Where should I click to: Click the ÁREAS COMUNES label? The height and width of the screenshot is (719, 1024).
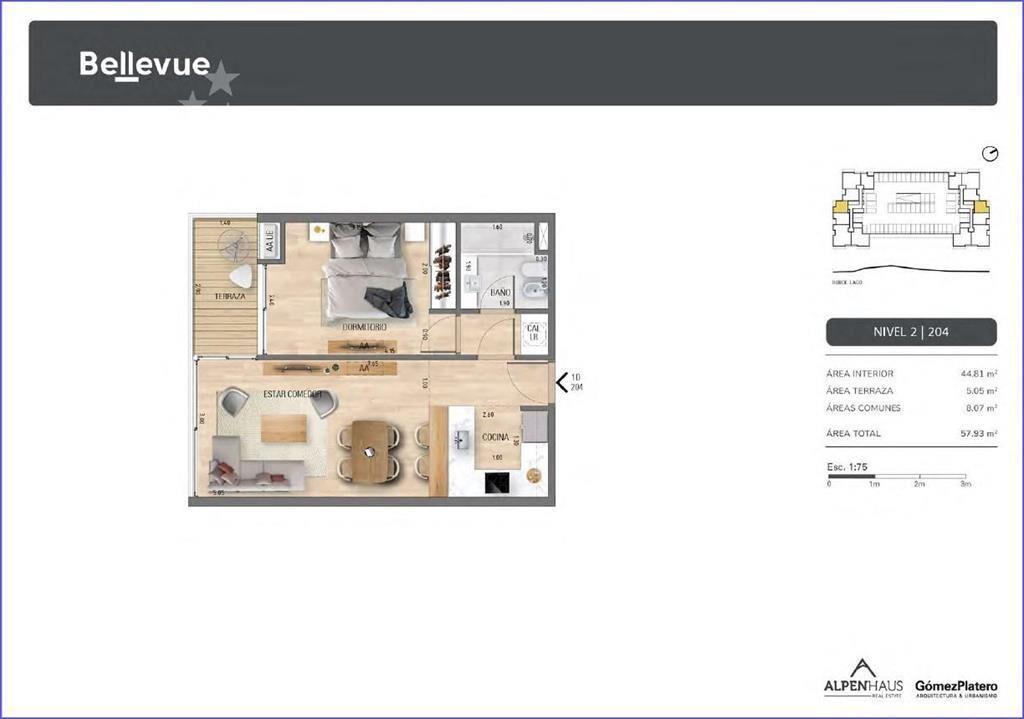[863, 407]
